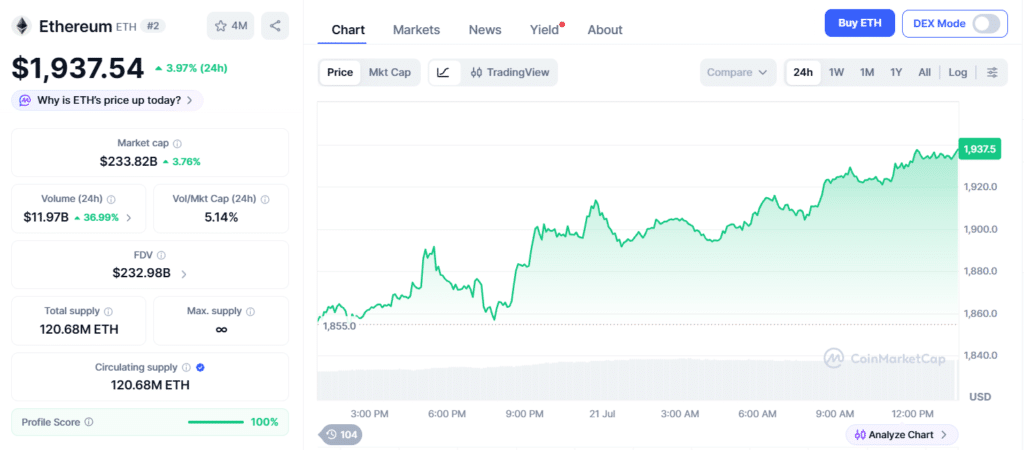
Task: Click Total supply info icon
Action: point(108,312)
